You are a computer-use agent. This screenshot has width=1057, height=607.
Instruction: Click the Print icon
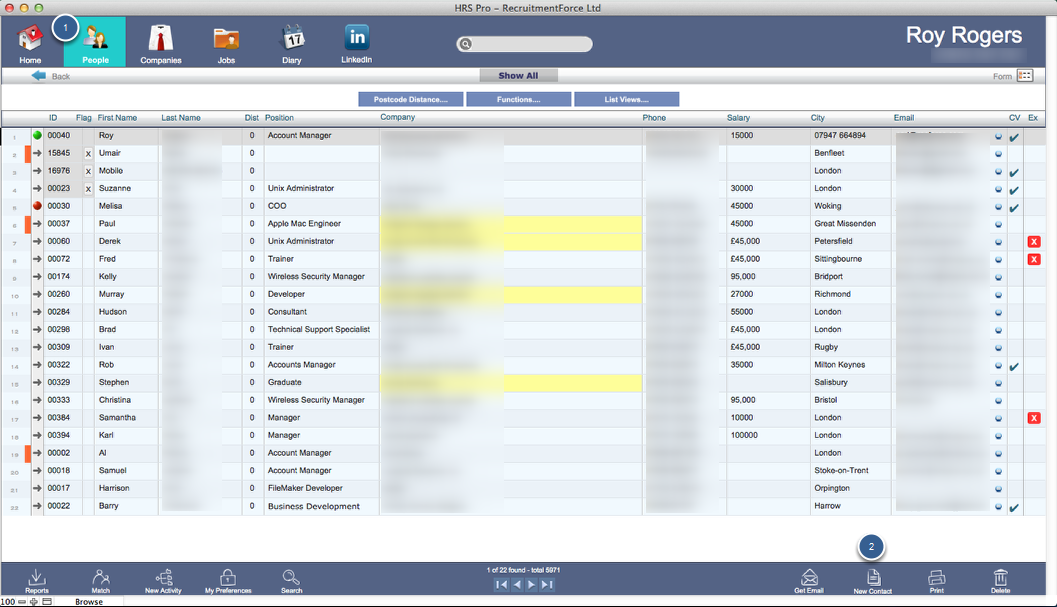click(x=936, y=580)
